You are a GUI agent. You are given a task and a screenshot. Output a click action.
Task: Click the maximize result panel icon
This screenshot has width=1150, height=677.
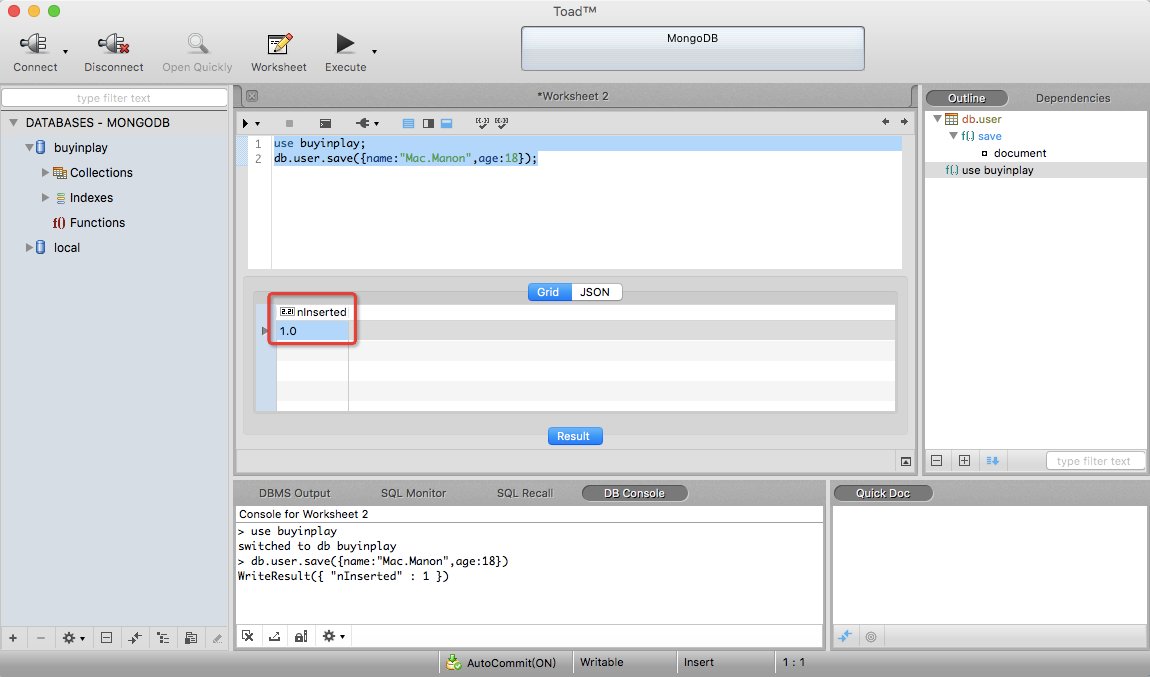[x=906, y=461]
